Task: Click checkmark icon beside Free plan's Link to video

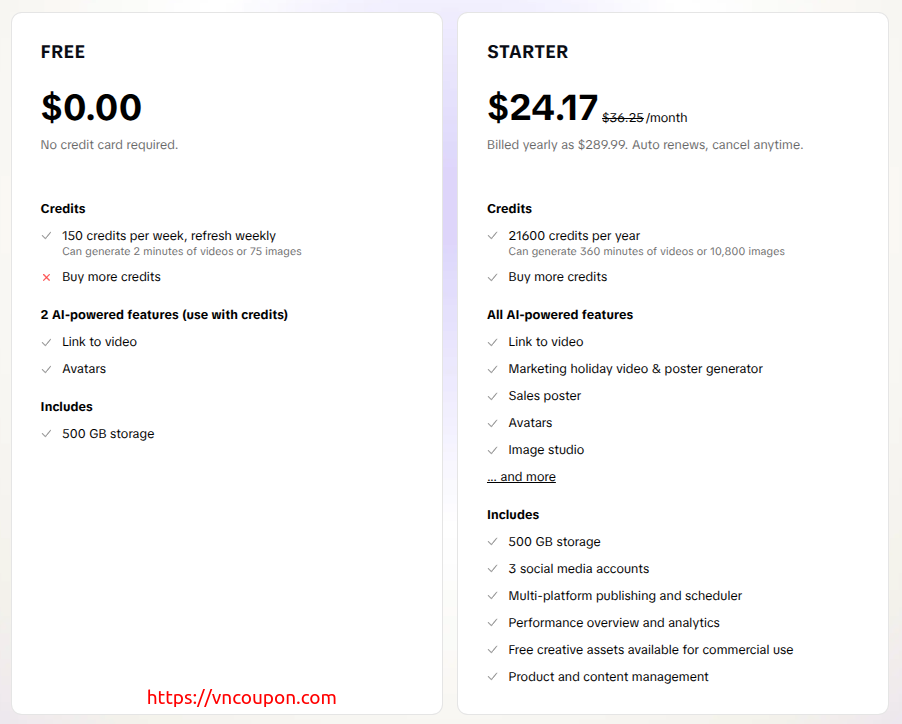Action: pos(46,342)
